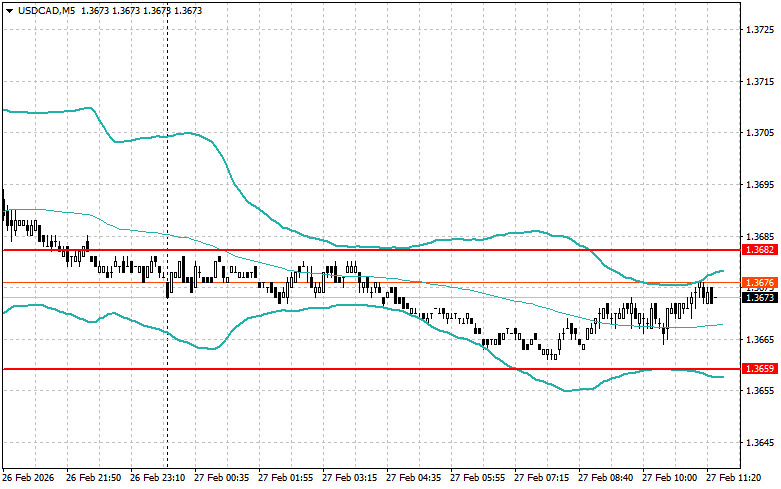The height and width of the screenshot is (489, 781).
Task: Click the current price 1.3673 label
Action: [x=760, y=297]
